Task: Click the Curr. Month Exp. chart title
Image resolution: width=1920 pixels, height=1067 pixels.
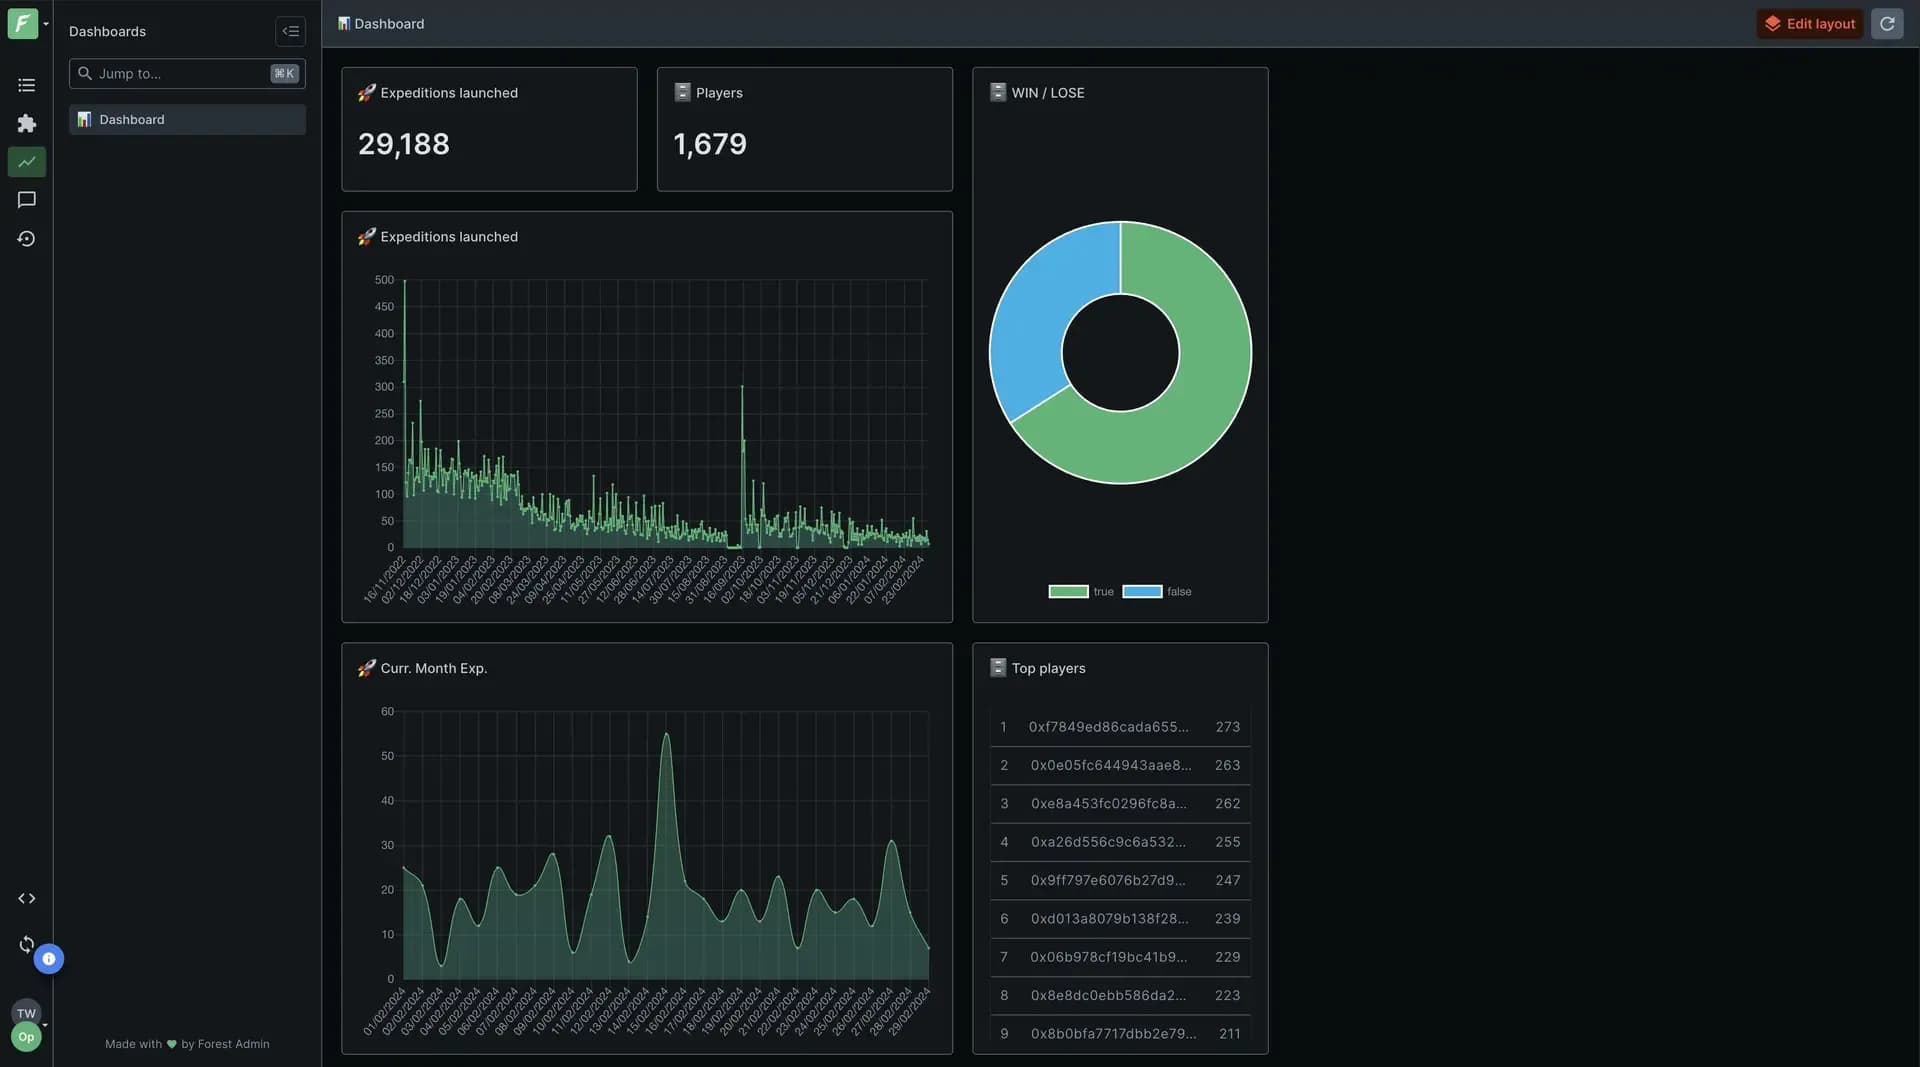Action: [434, 668]
